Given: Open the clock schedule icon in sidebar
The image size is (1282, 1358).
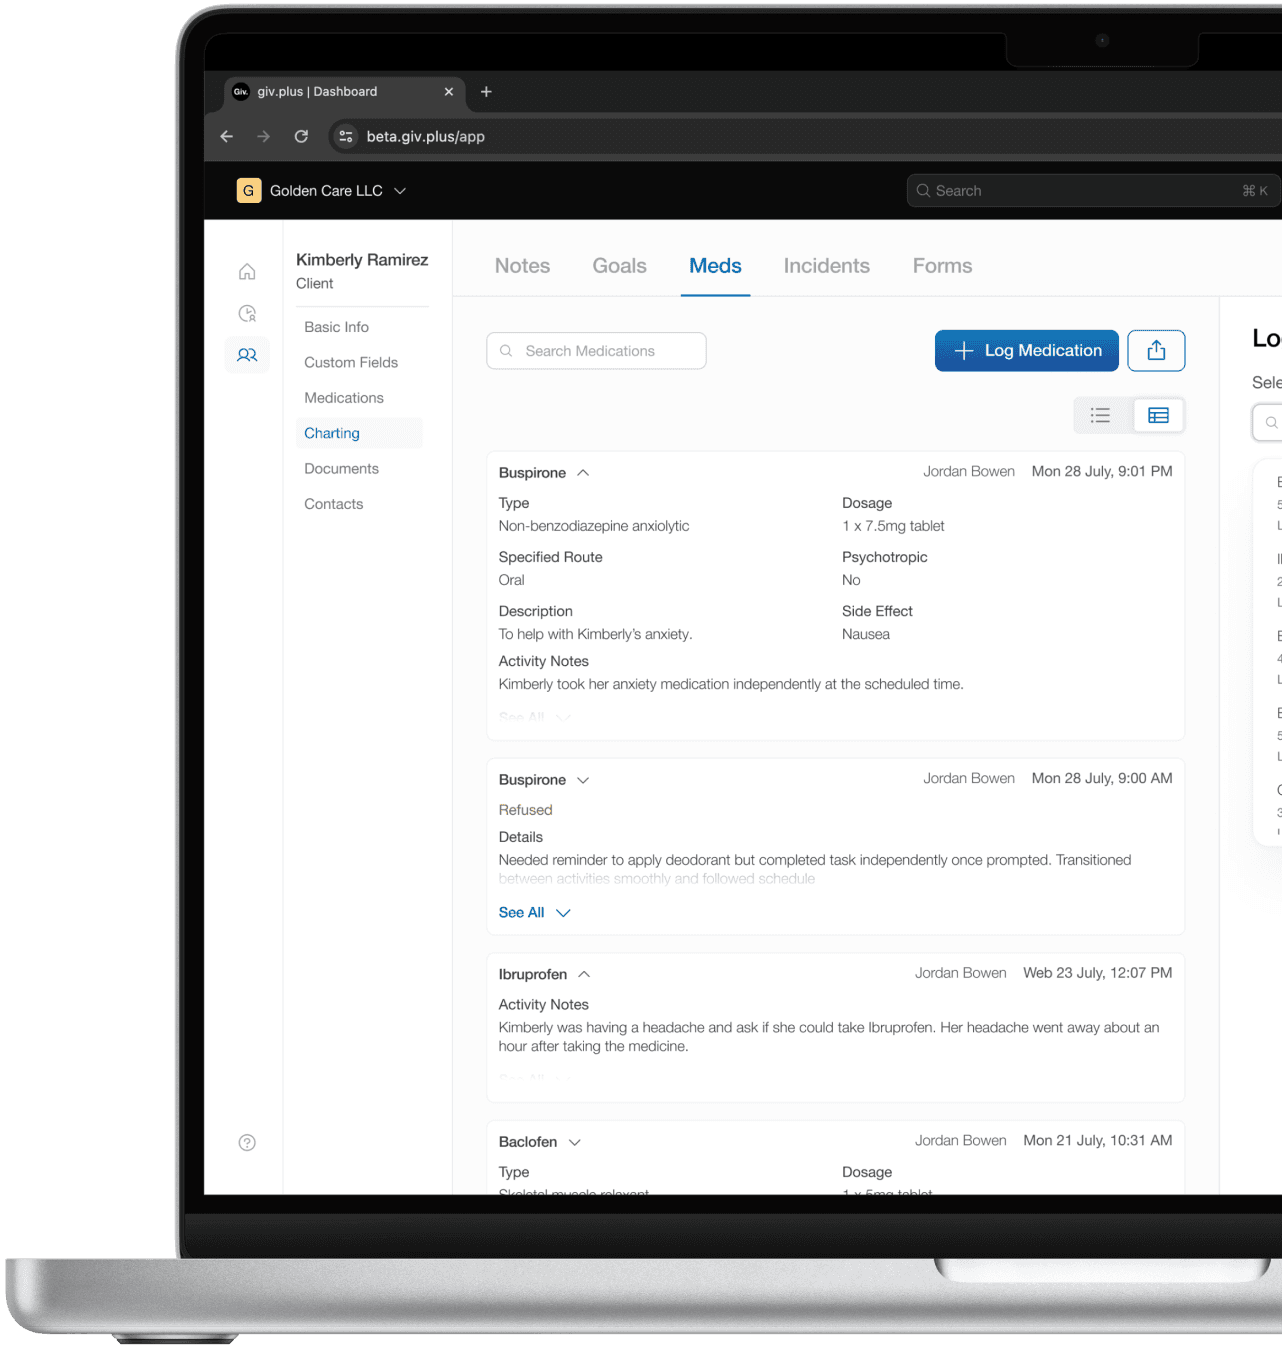Looking at the screenshot, I should pyautogui.click(x=247, y=313).
